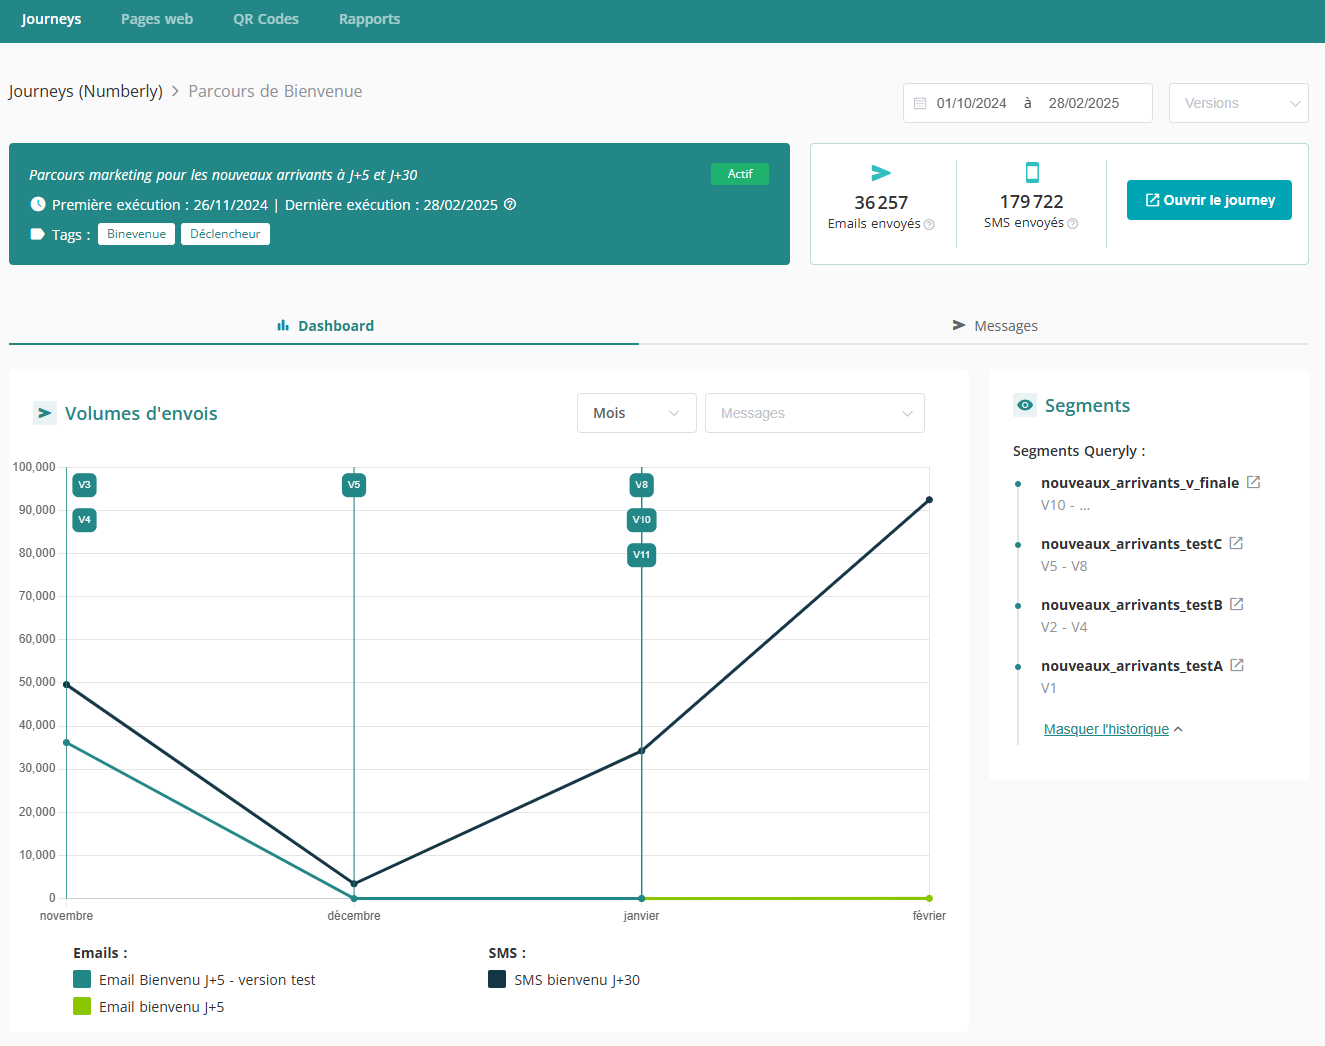Select the V10 version marker on chart
The height and width of the screenshot is (1046, 1325).
coord(642,520)
